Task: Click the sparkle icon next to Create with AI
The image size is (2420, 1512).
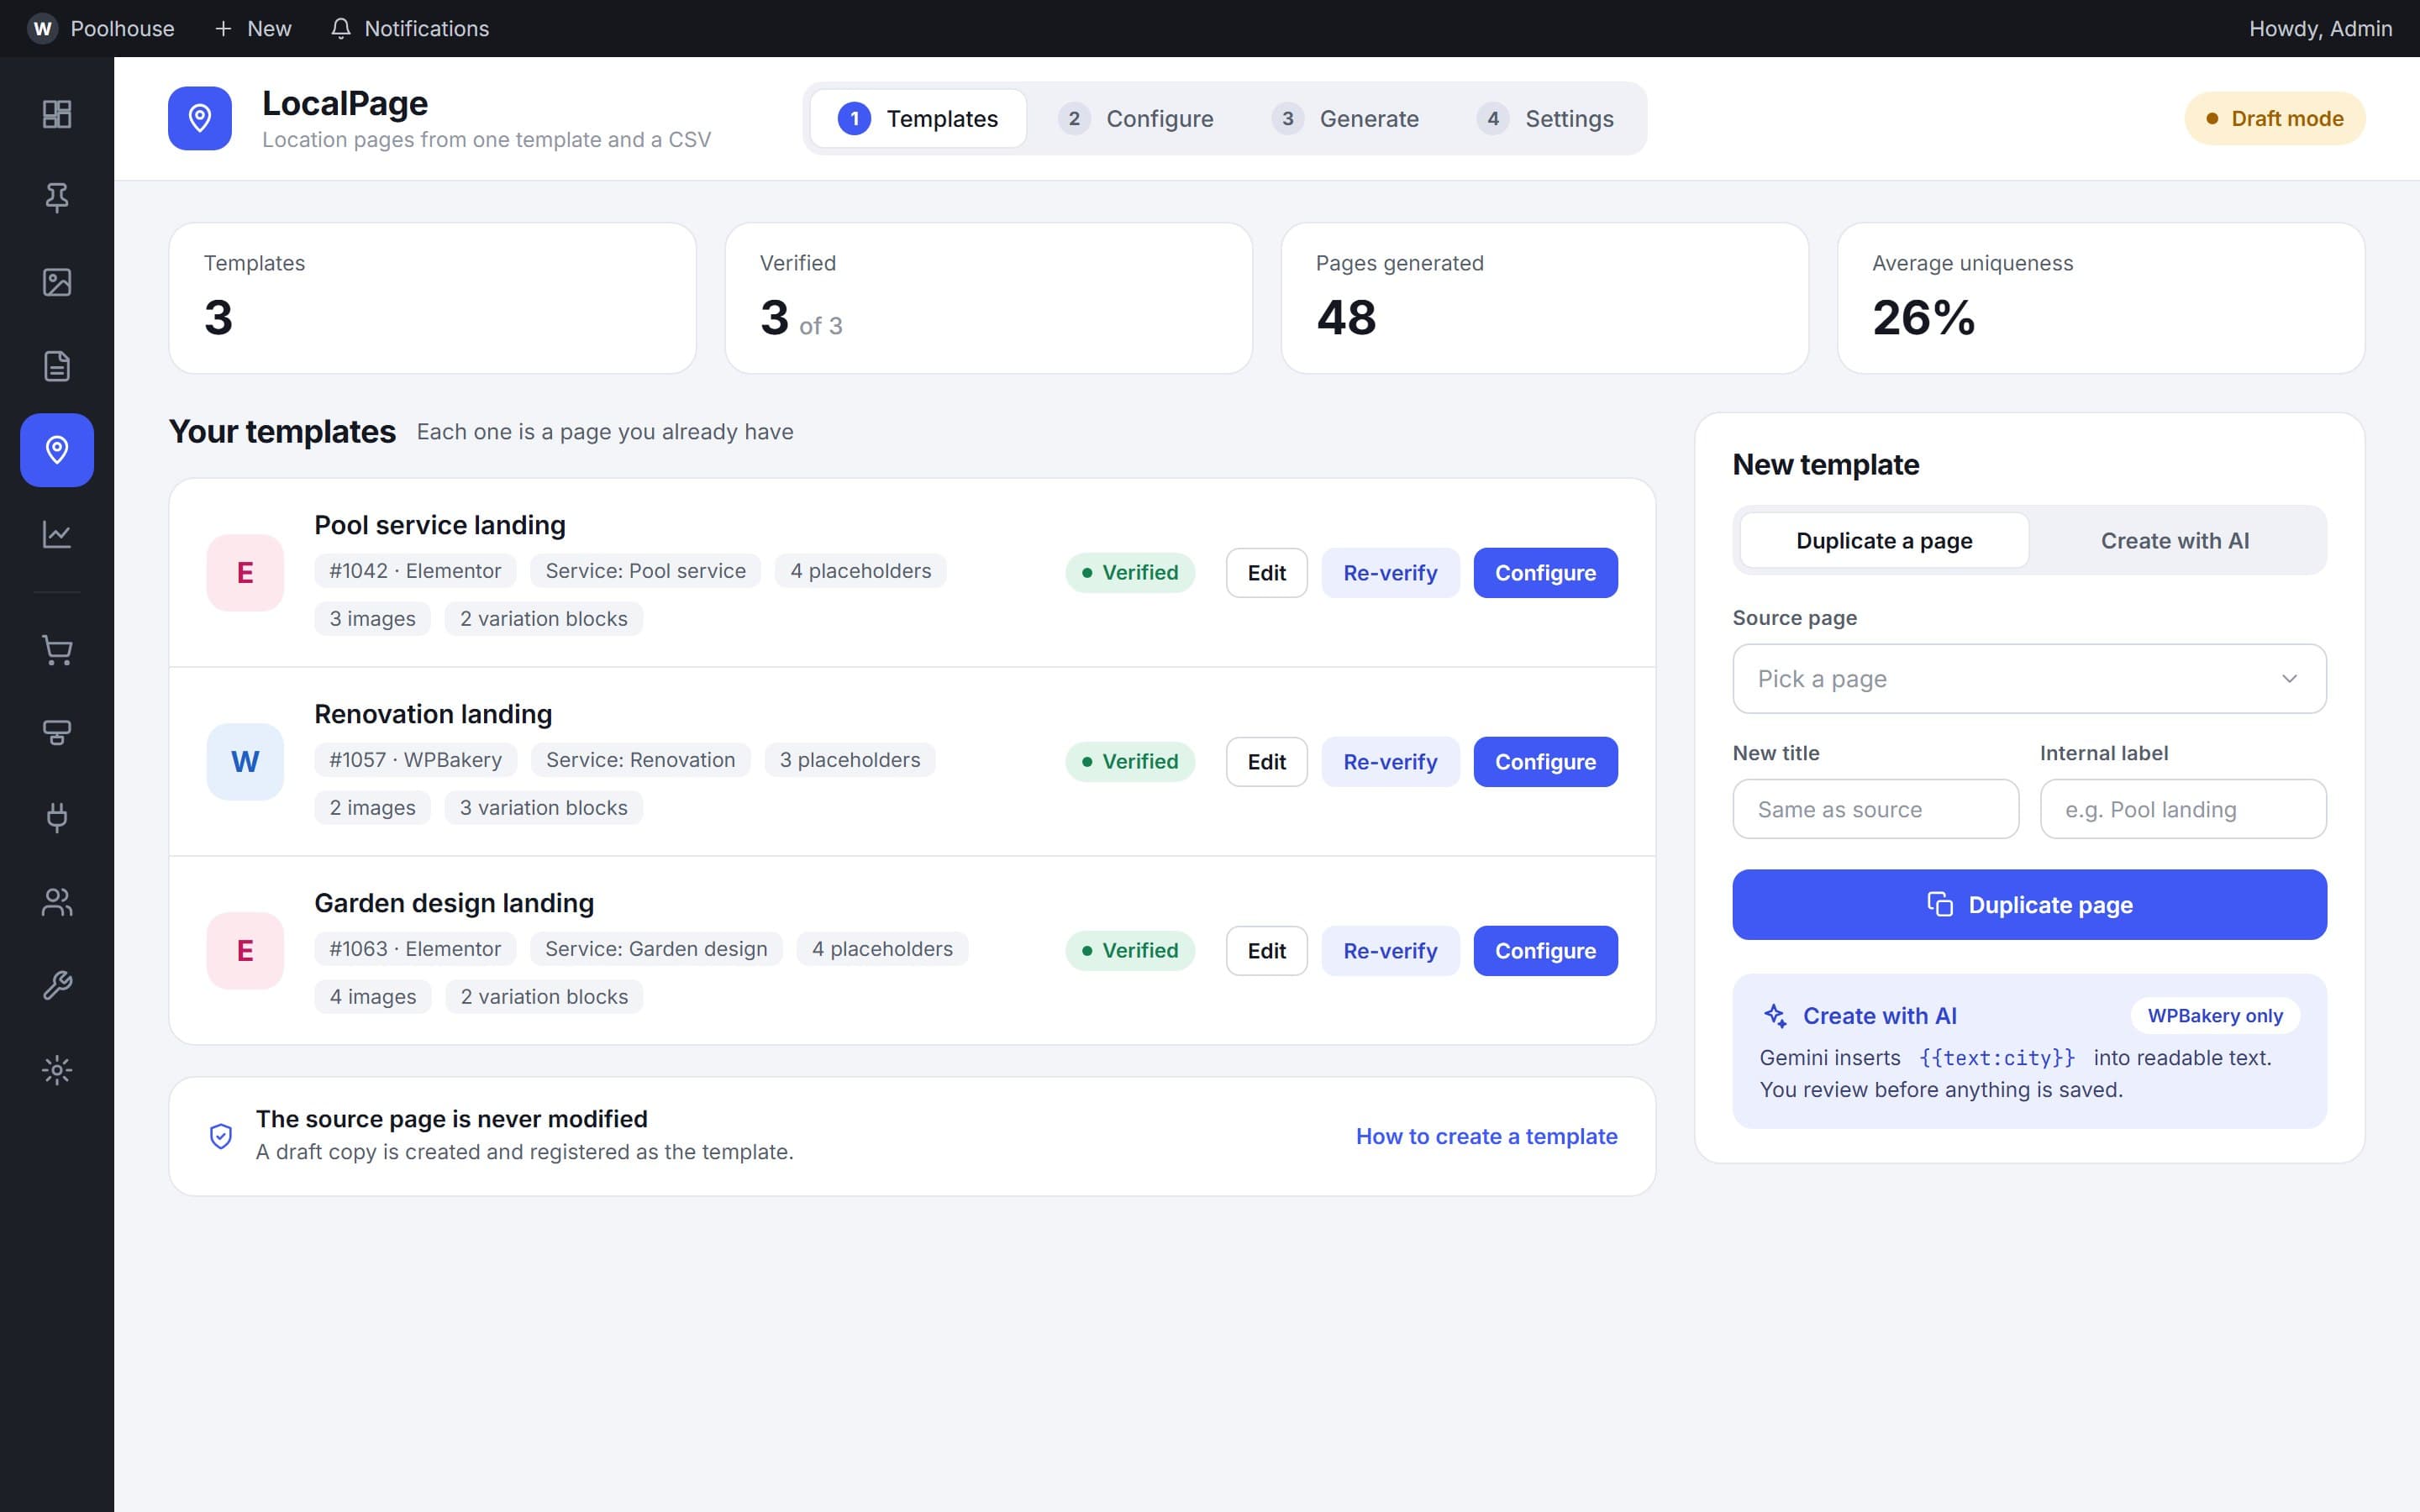Action: [x=1775, y=1016]
